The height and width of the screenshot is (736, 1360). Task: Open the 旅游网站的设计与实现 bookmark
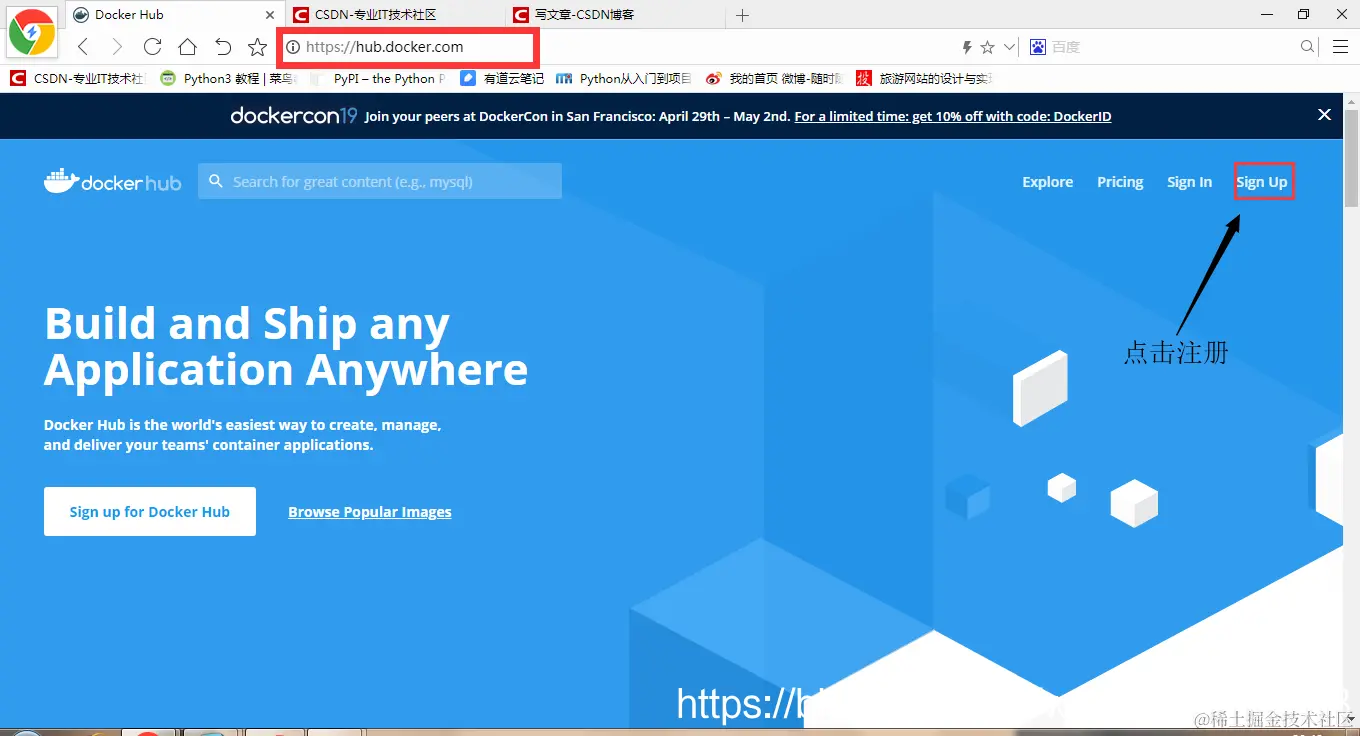click(924, 78)
